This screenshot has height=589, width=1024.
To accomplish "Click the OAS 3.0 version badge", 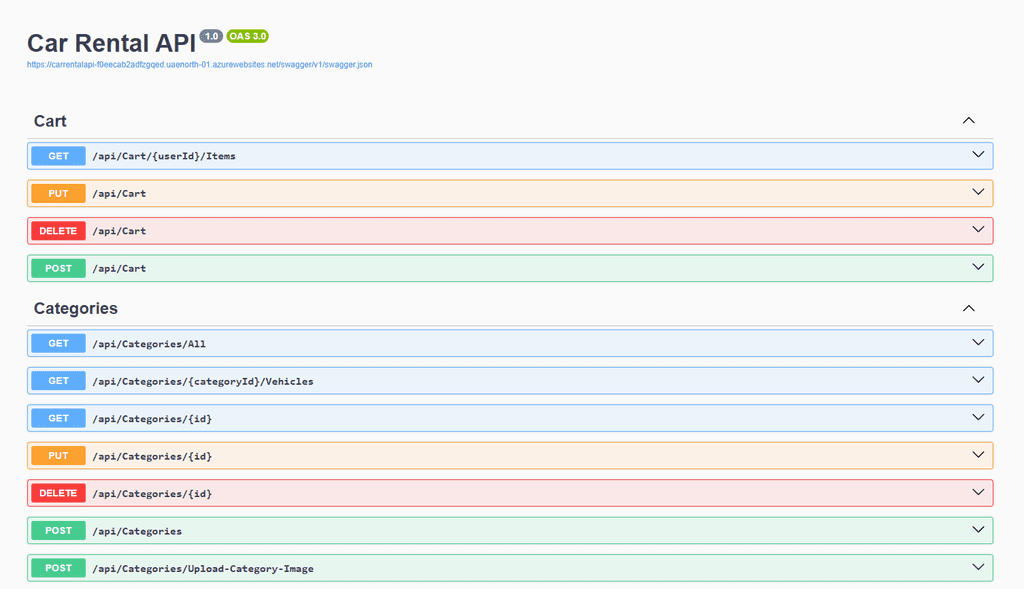I will 247,36.
